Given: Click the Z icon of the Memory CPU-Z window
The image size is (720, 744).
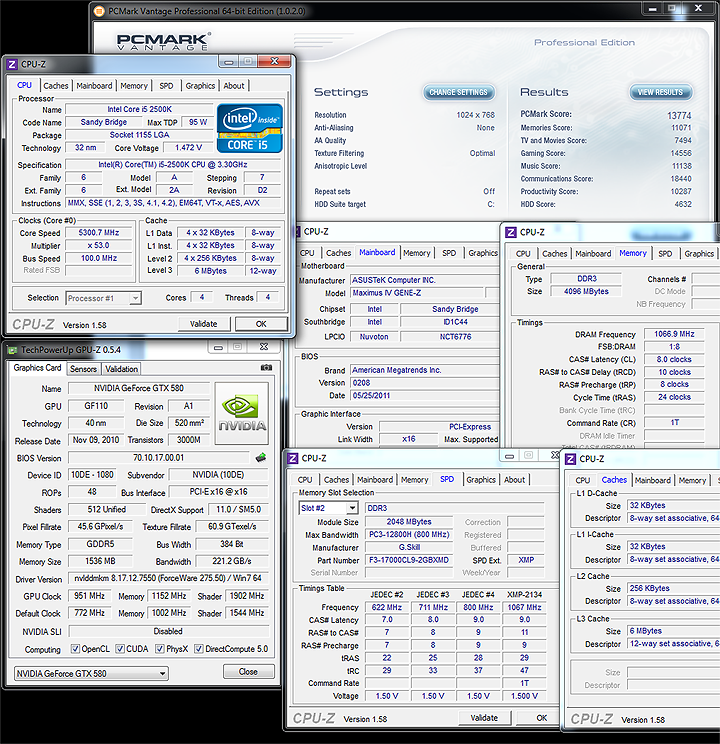Looking at the screenshot, I should (511, 232).
